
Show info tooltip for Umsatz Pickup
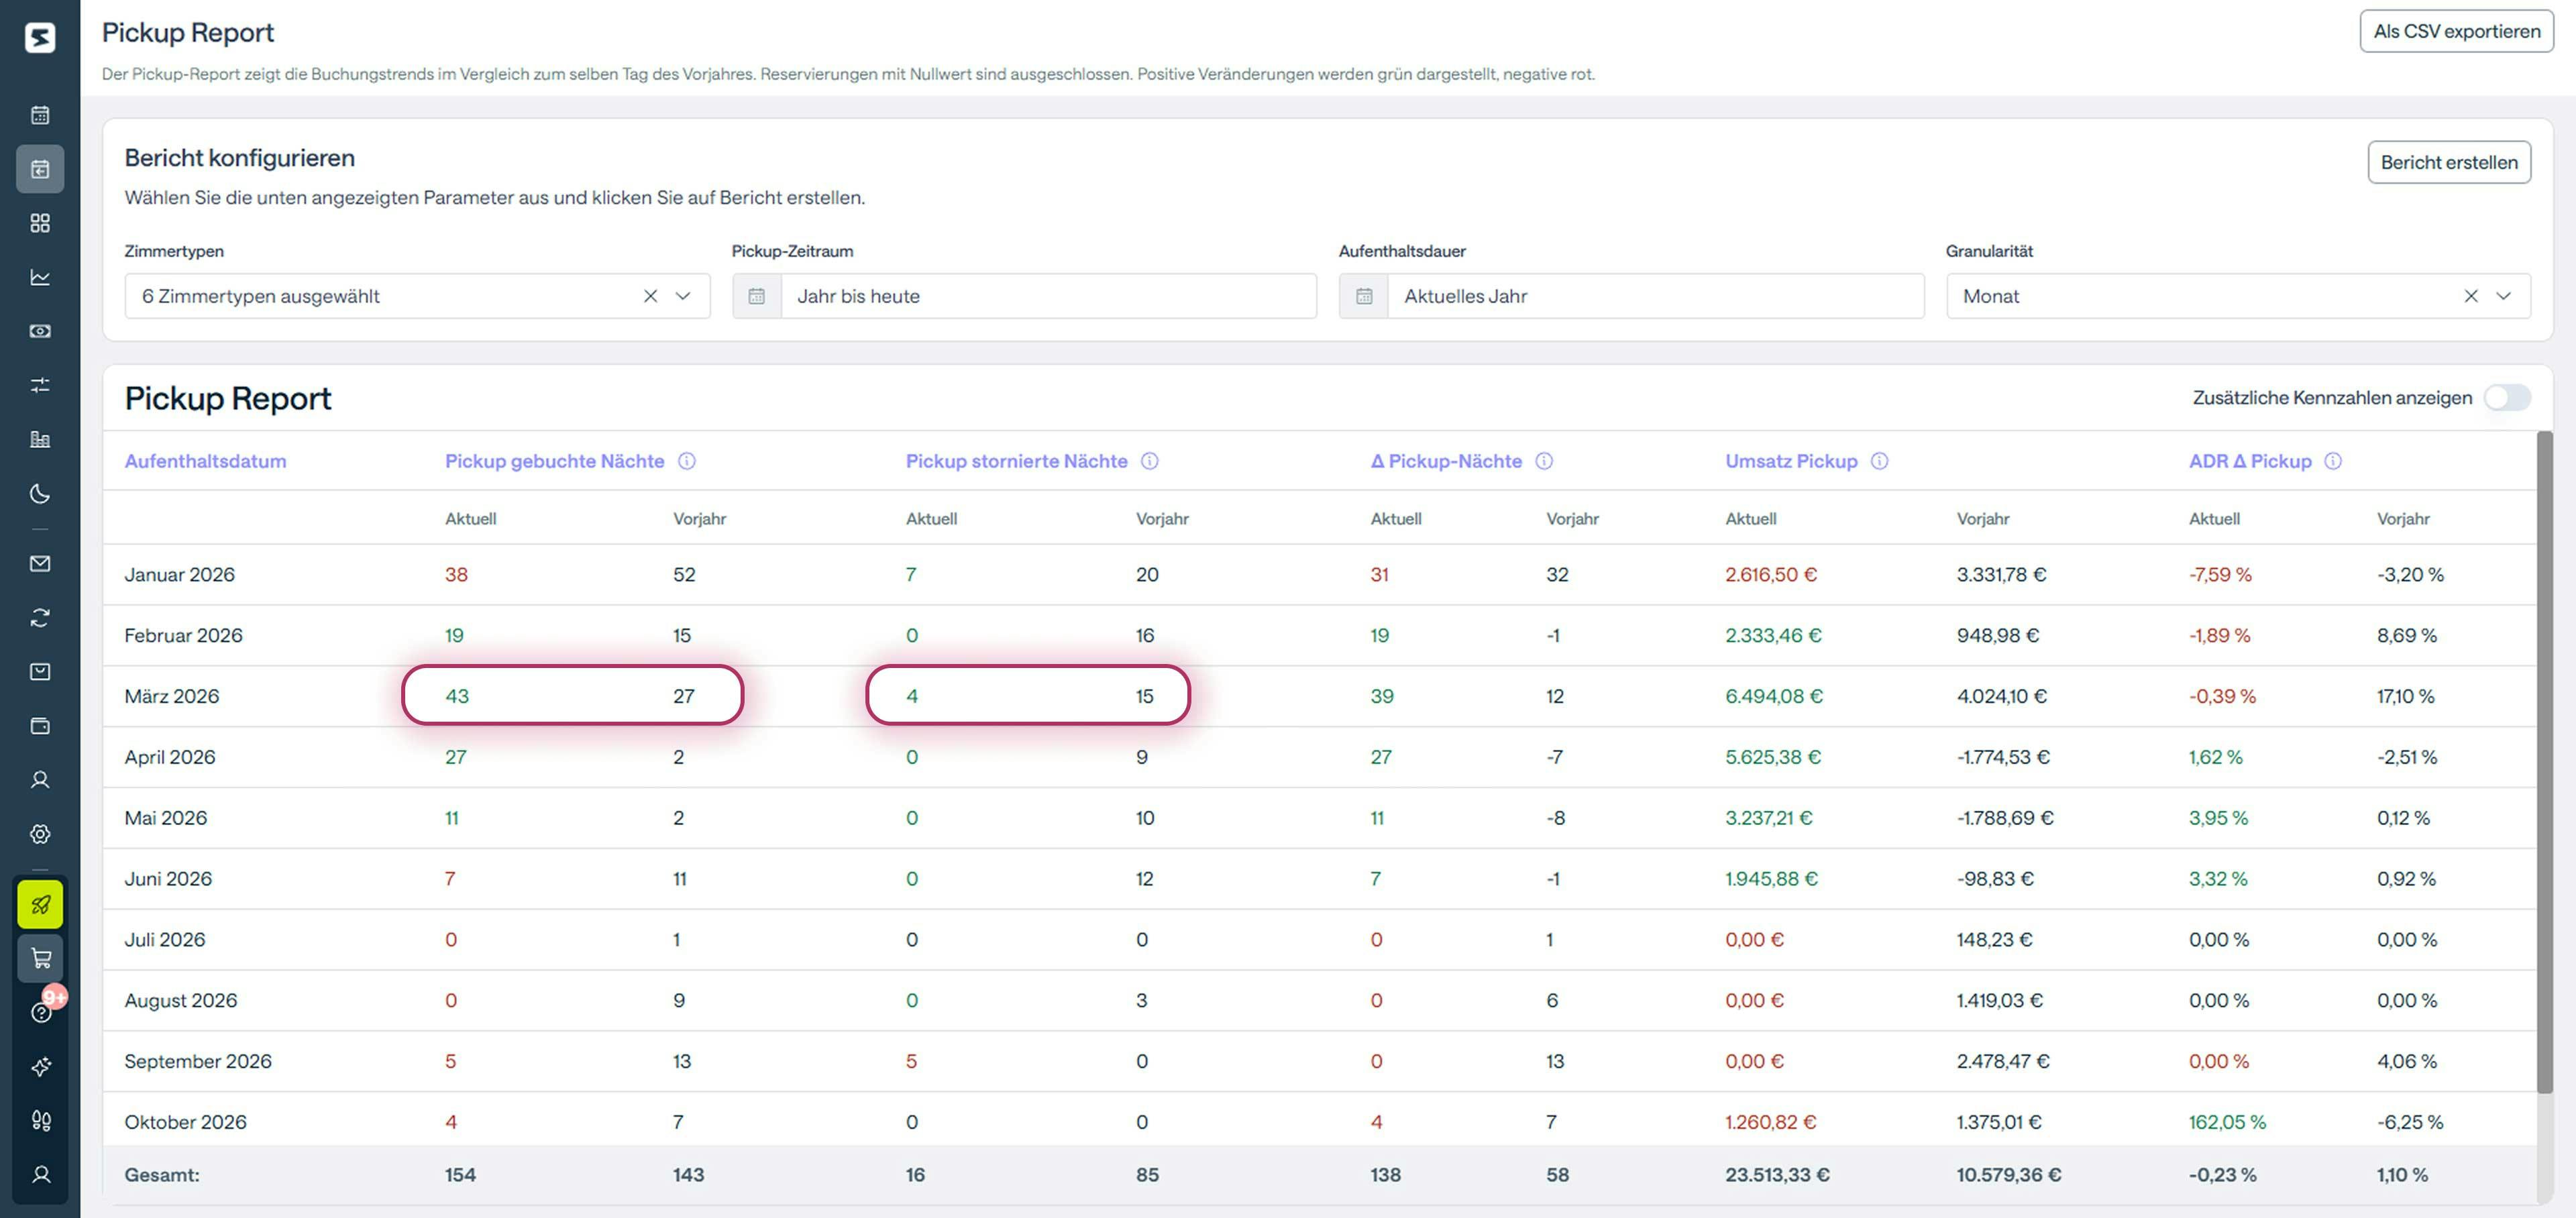pyautogui.click(x=1879, y=461)
